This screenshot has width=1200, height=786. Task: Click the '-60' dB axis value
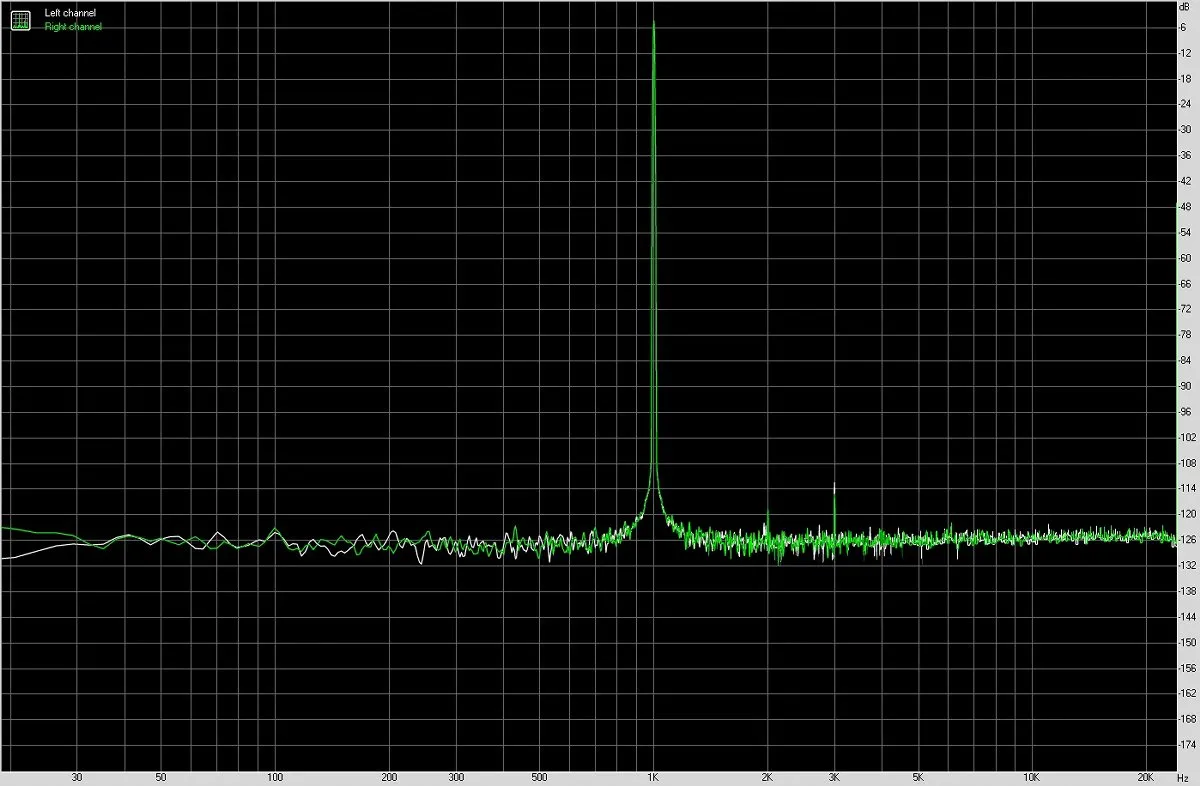tap(1185, 259)
